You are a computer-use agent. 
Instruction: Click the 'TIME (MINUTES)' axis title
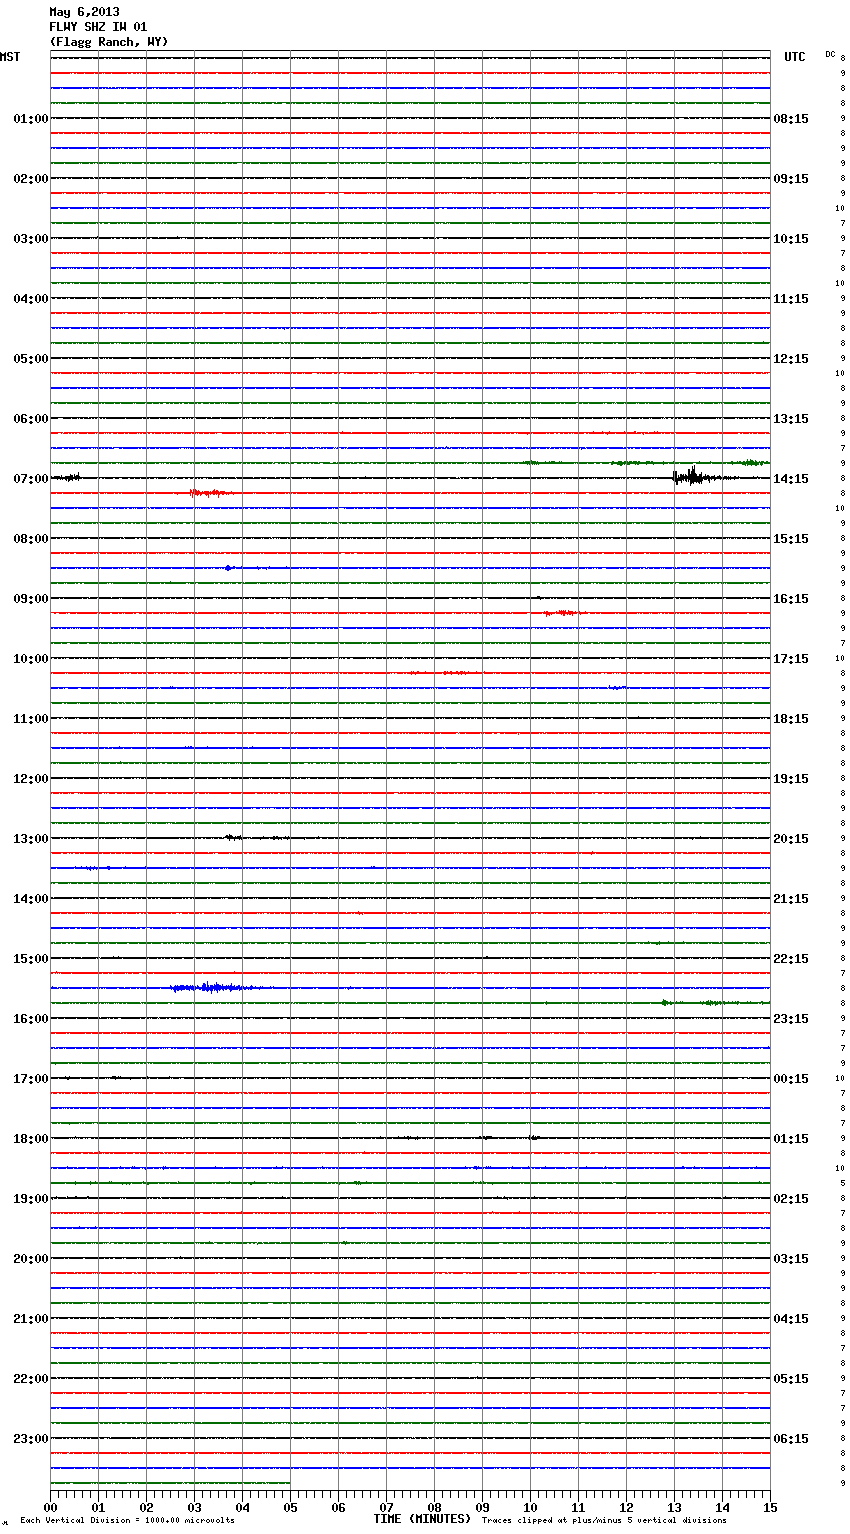[x=422, y=1519]
